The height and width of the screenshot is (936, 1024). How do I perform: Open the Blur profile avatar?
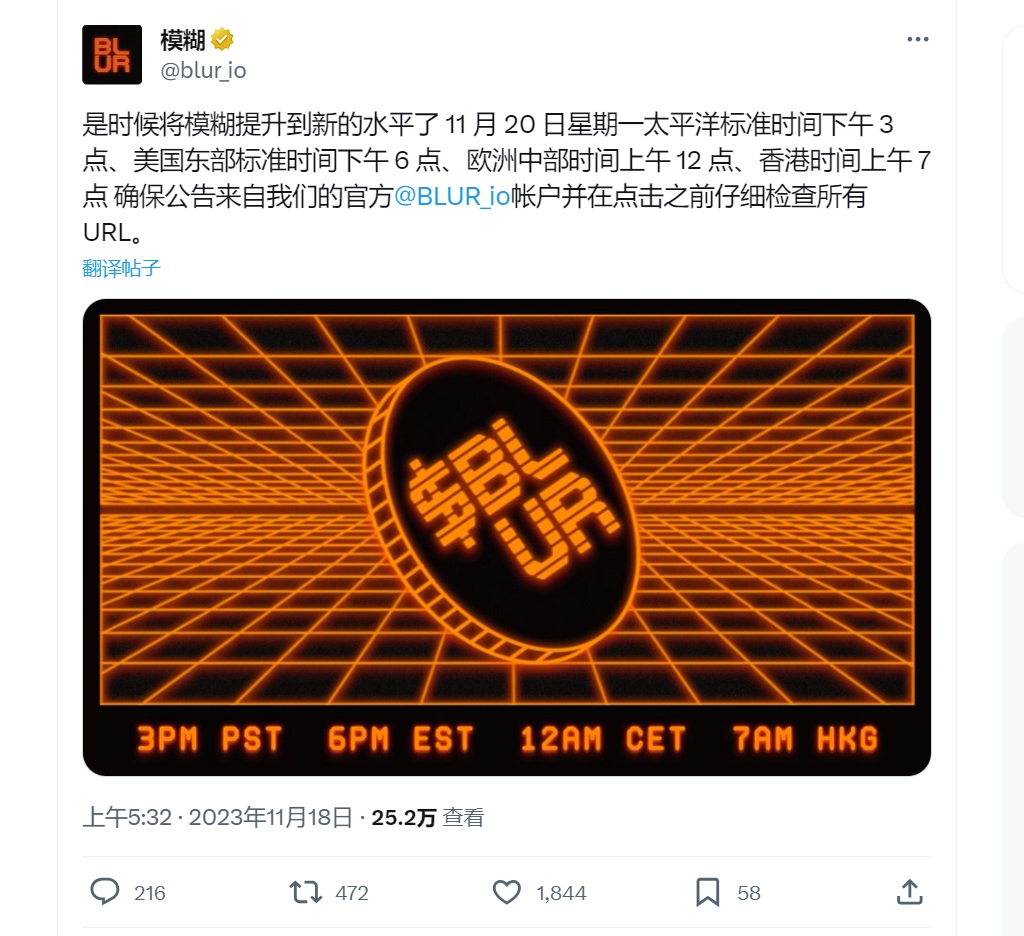112,55
